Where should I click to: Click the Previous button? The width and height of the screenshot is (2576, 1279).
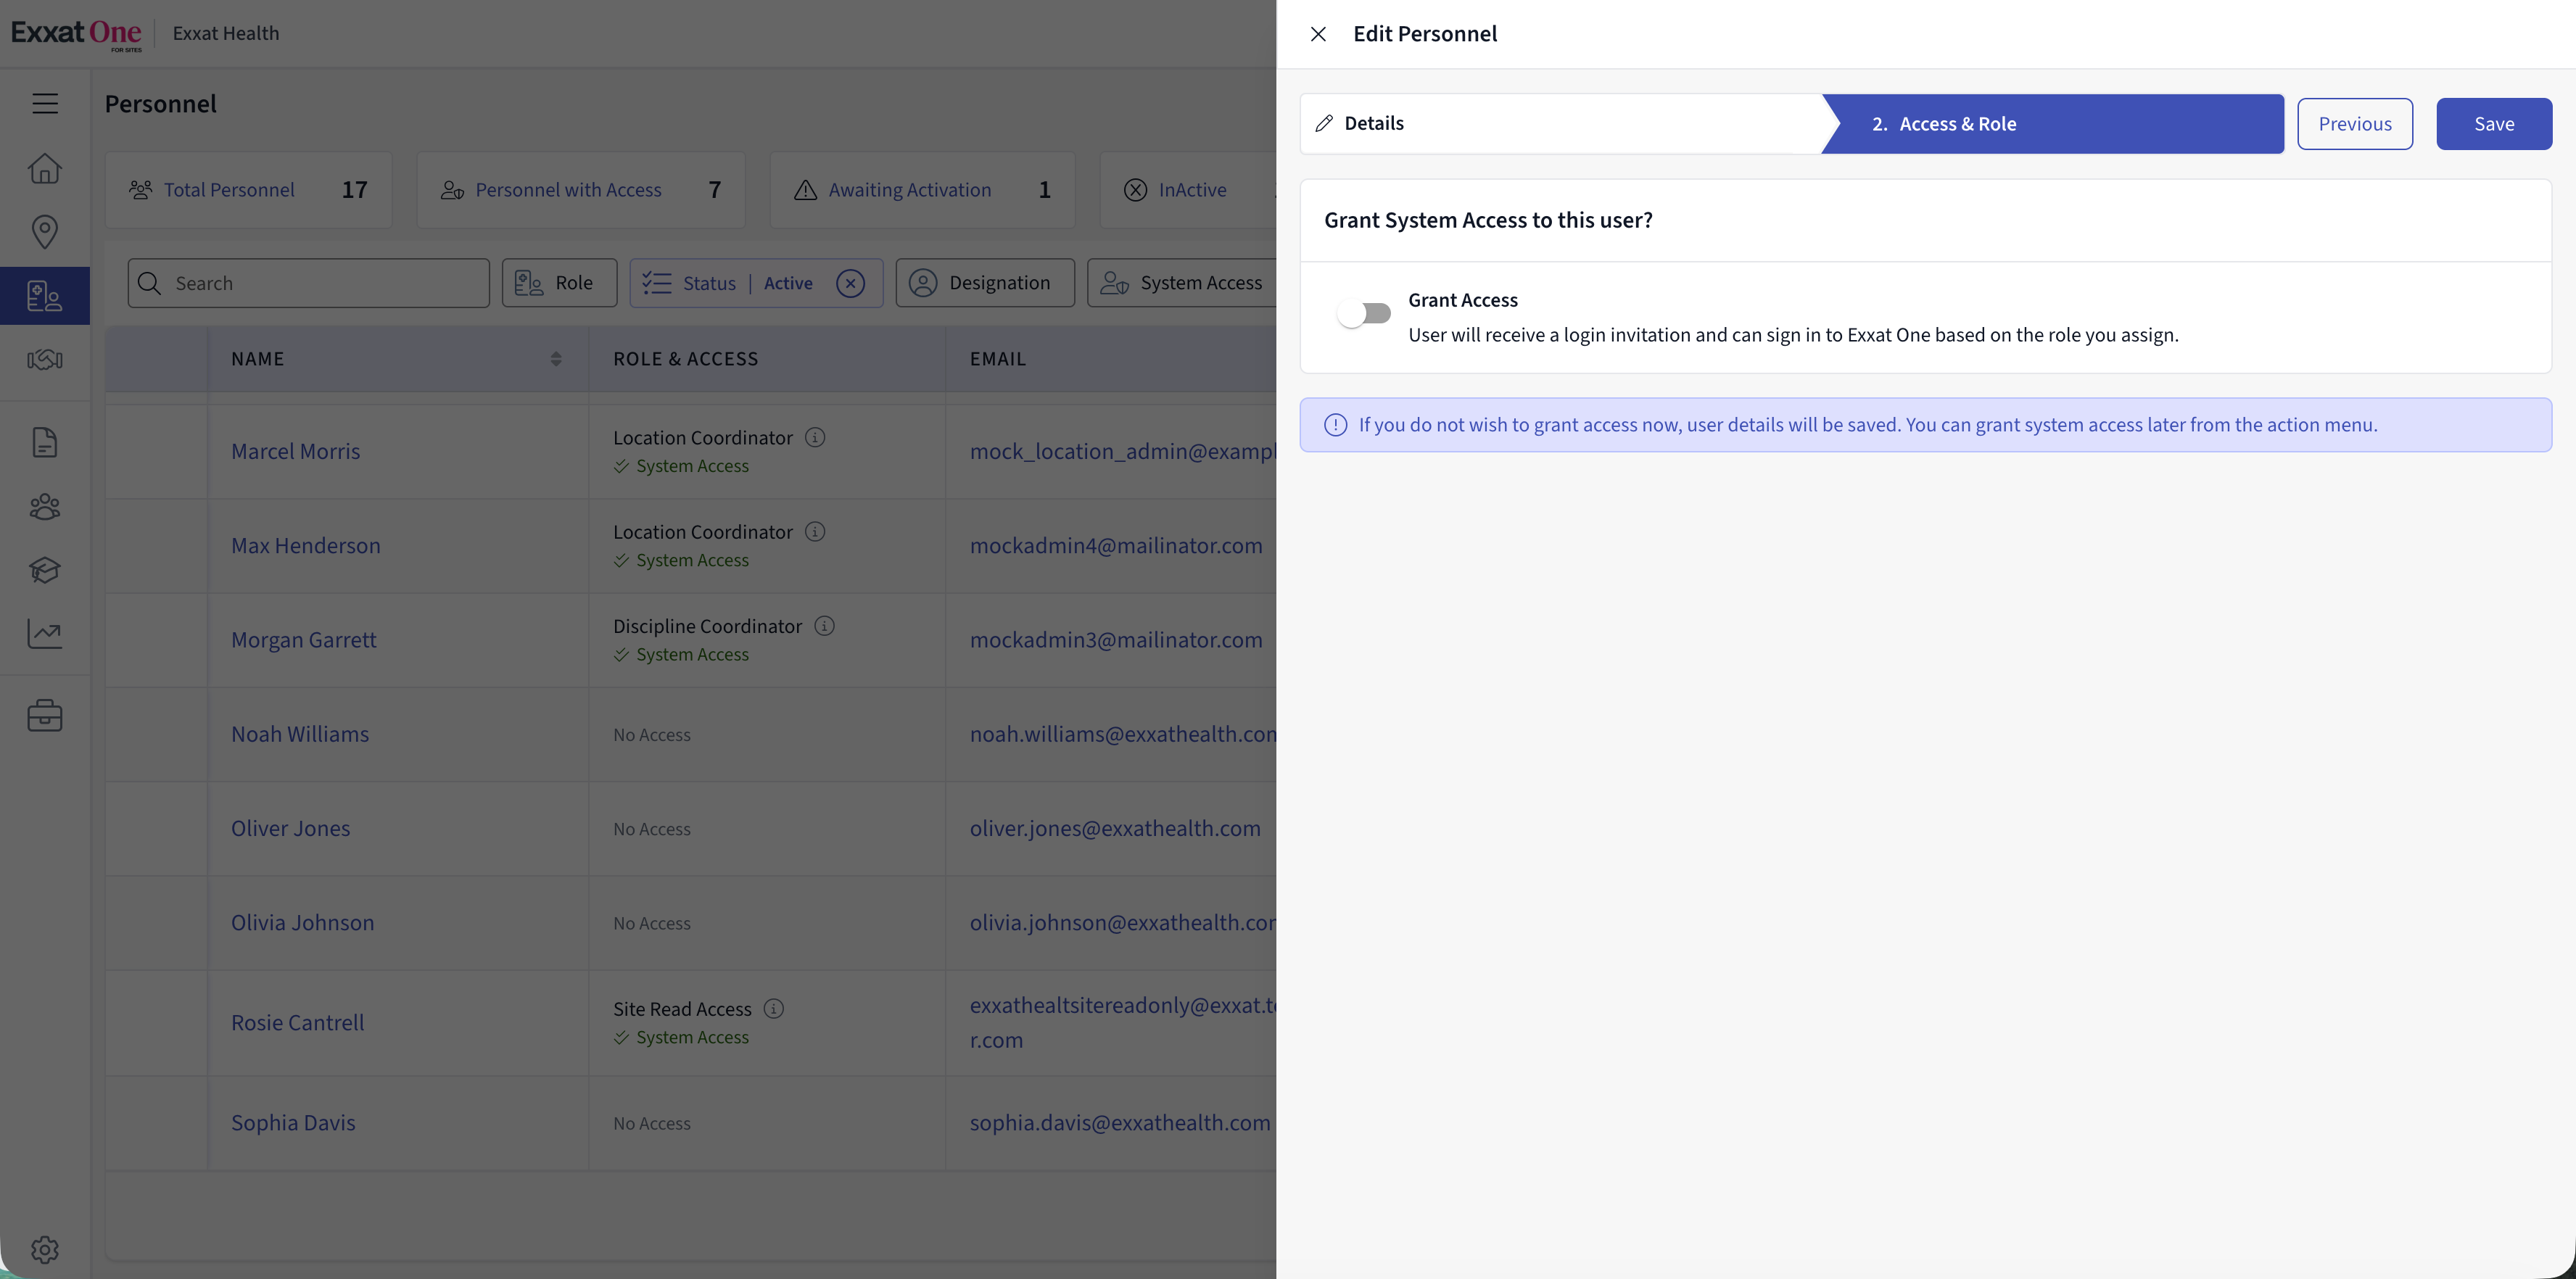tap(2355, 124)
